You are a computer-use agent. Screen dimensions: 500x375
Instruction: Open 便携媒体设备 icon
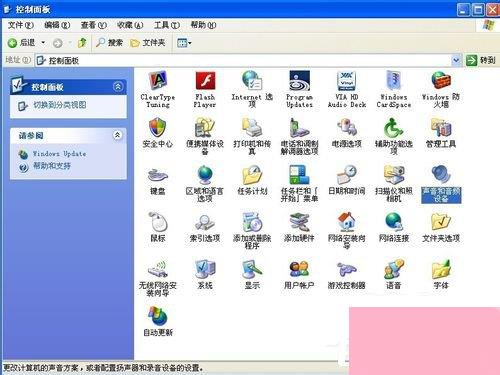pos(205,128)
